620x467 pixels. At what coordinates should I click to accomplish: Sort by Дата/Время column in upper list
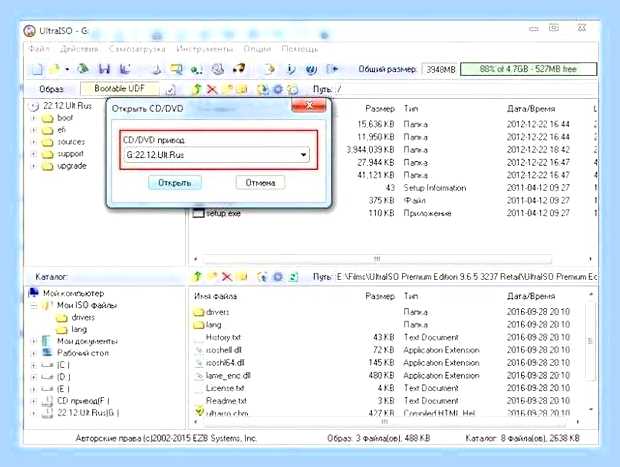[531, 109]
